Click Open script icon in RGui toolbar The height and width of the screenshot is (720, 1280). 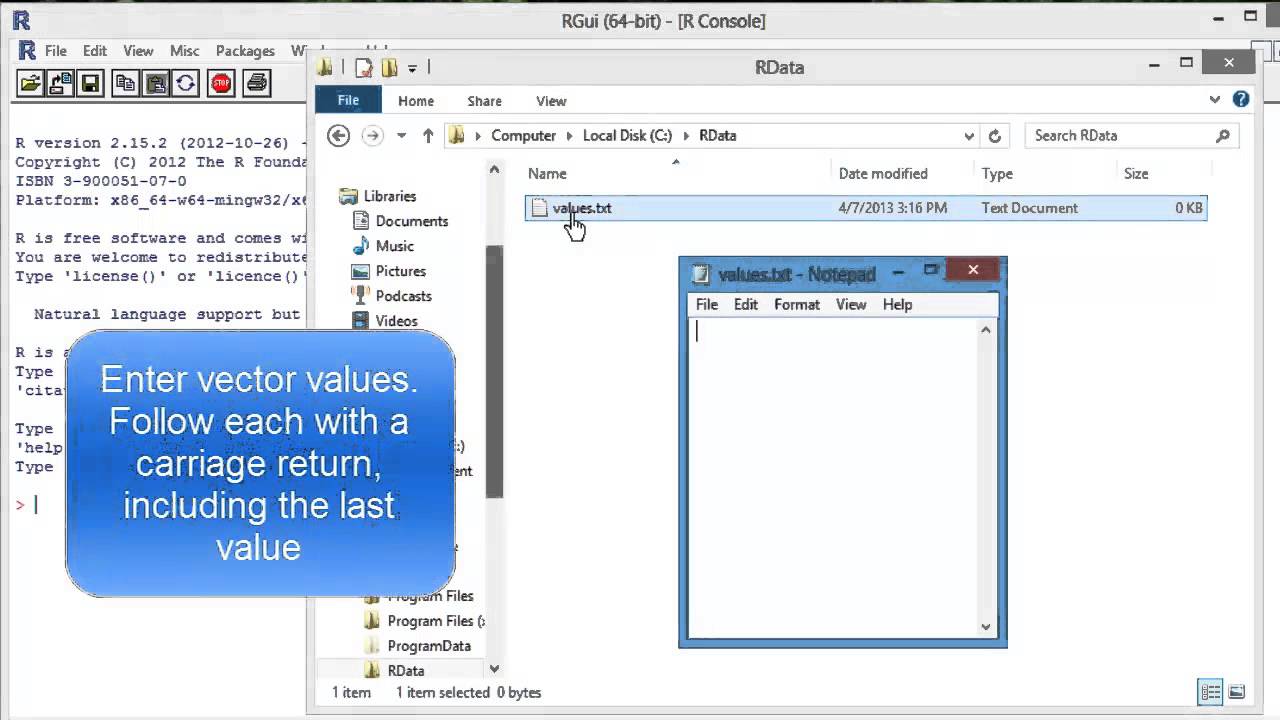pyautogui.click(x=31, y=83)
